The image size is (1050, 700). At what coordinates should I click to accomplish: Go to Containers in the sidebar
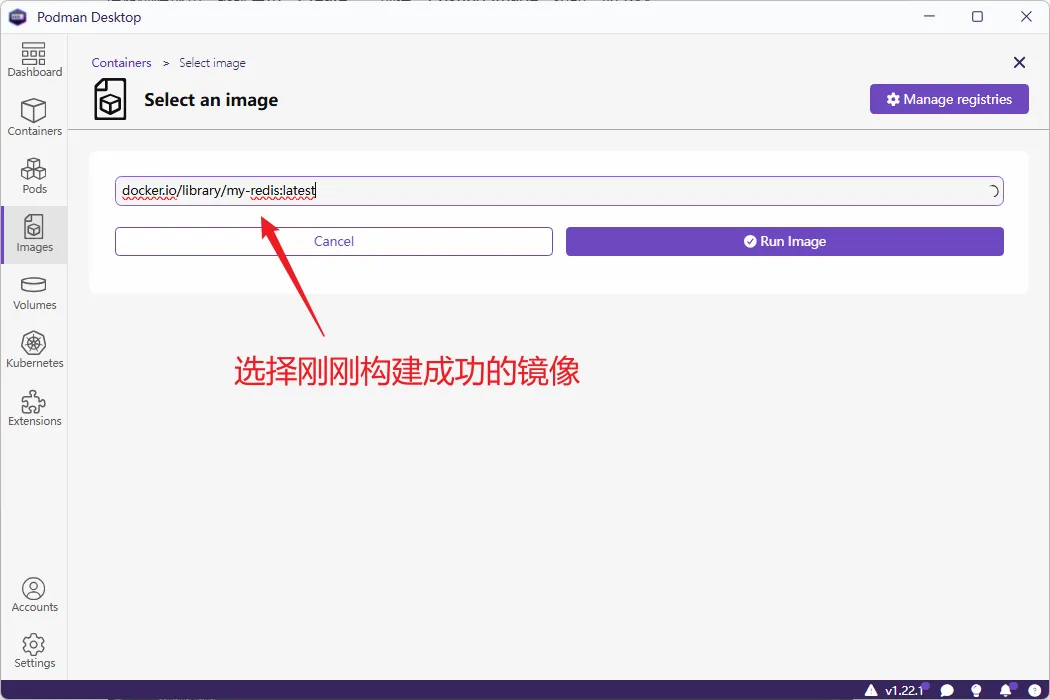click(x=34, y=117)
